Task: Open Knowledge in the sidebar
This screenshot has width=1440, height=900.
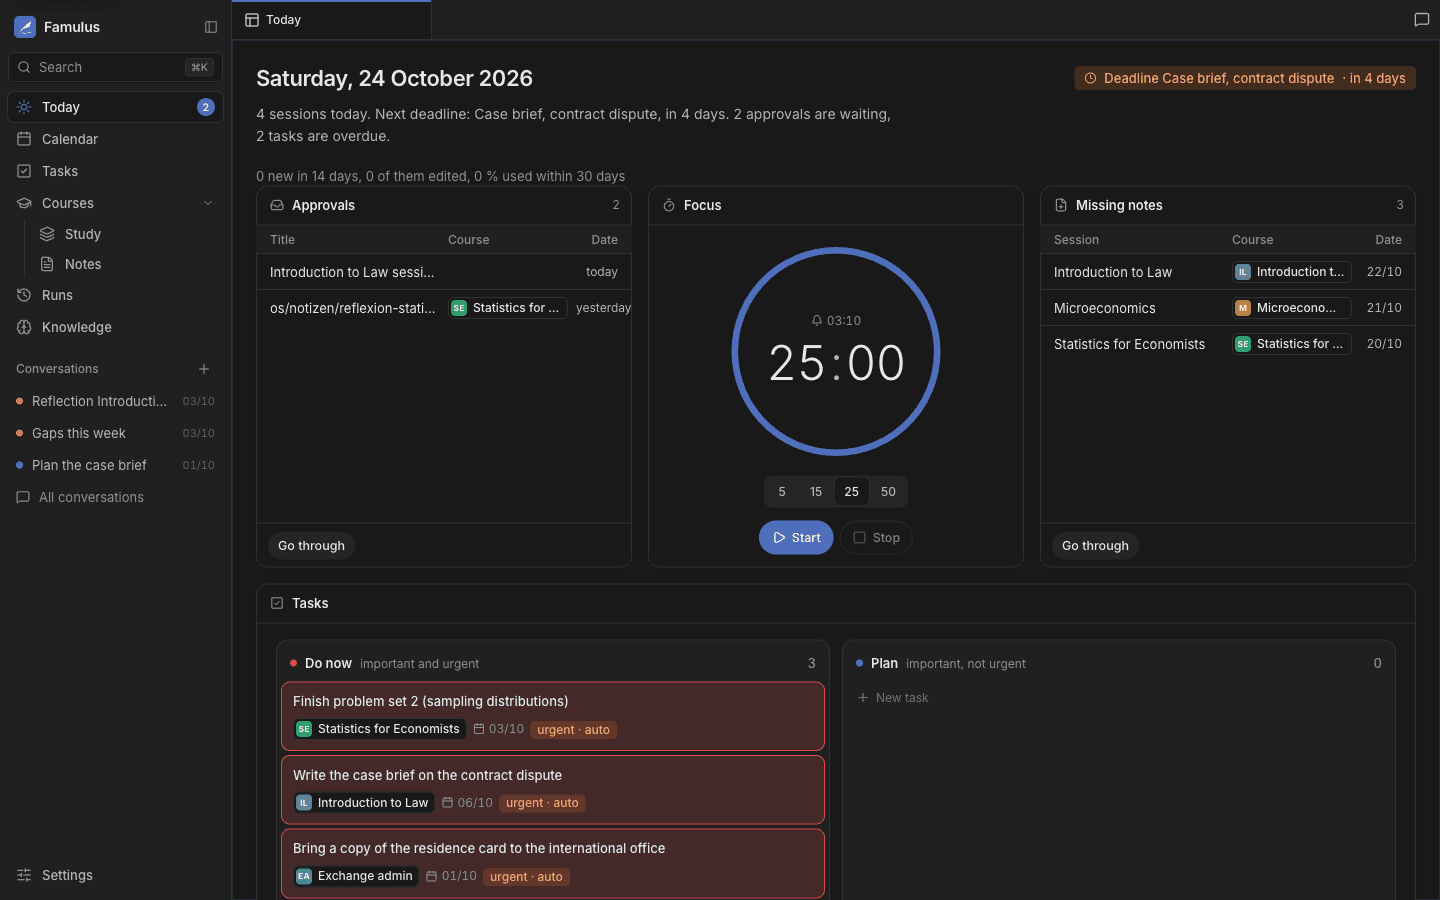Action: pyautogui.click(x=115, y=327)
